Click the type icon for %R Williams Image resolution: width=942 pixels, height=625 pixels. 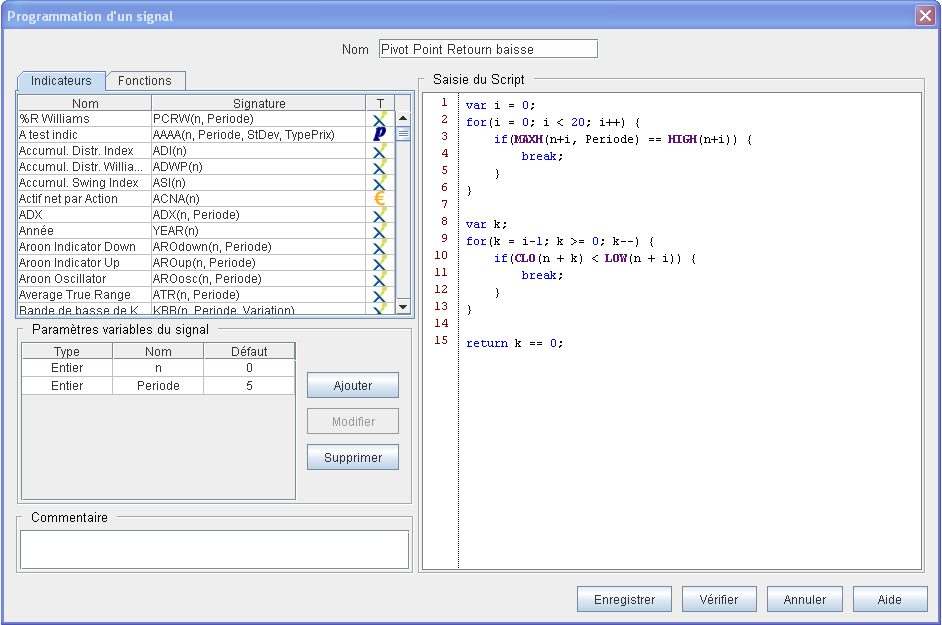[379, 119]
